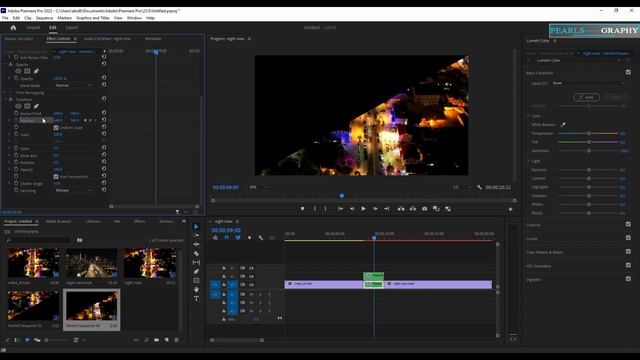Open the Media Browser panel tab
This screenshot has height=360, width=640.
(58, 221)
